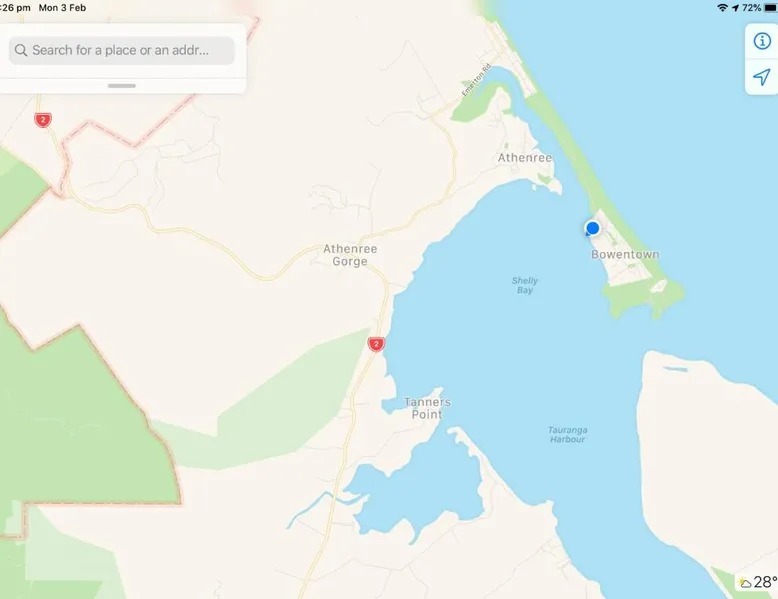
Task: Focus the search for a place field
Action: coord(122,50)
